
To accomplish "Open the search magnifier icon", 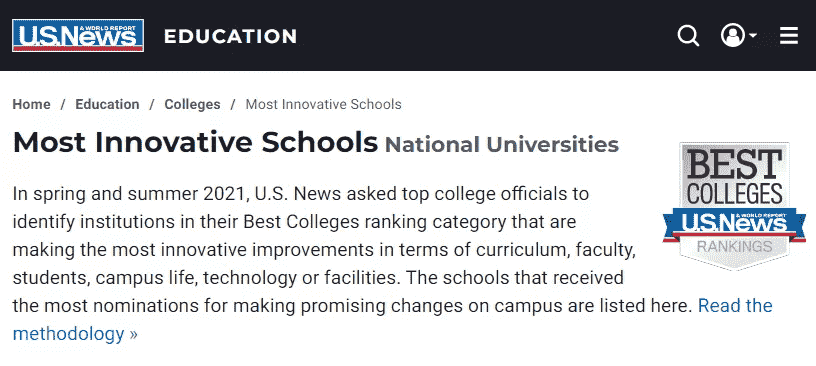I will click(x=688, y=36).
